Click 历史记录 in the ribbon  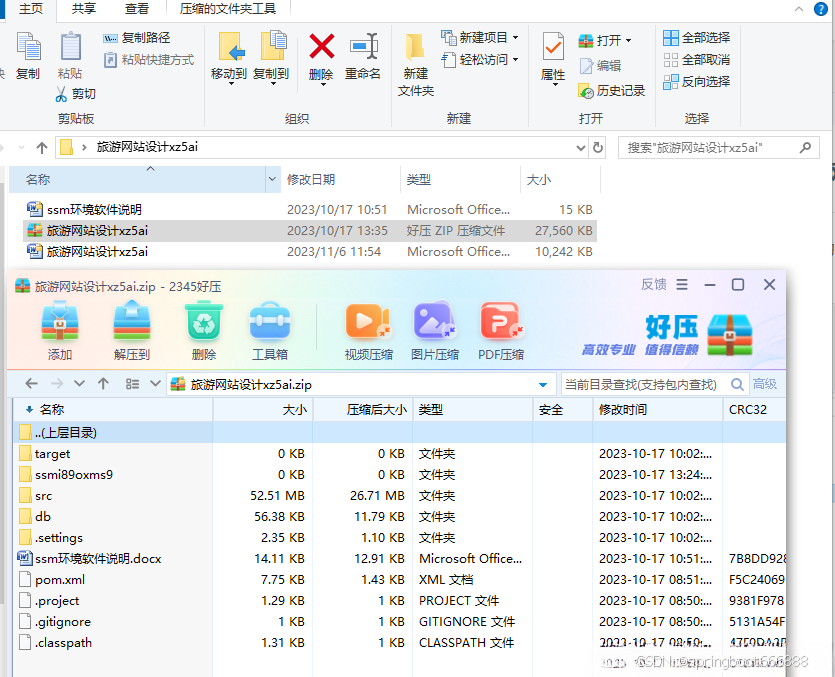coord(611,91)
